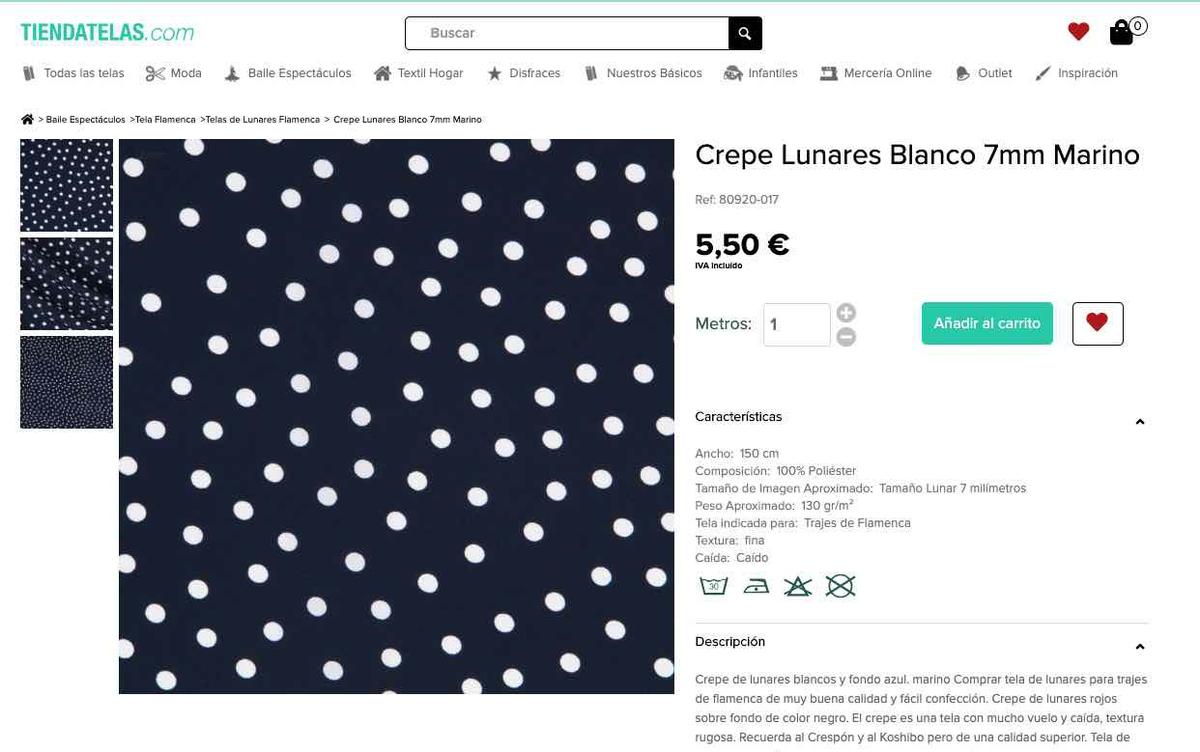This screenshot has width=1200, height=752.
Task: Decrease meters with minus icon
Action: [x=846, y=337]
